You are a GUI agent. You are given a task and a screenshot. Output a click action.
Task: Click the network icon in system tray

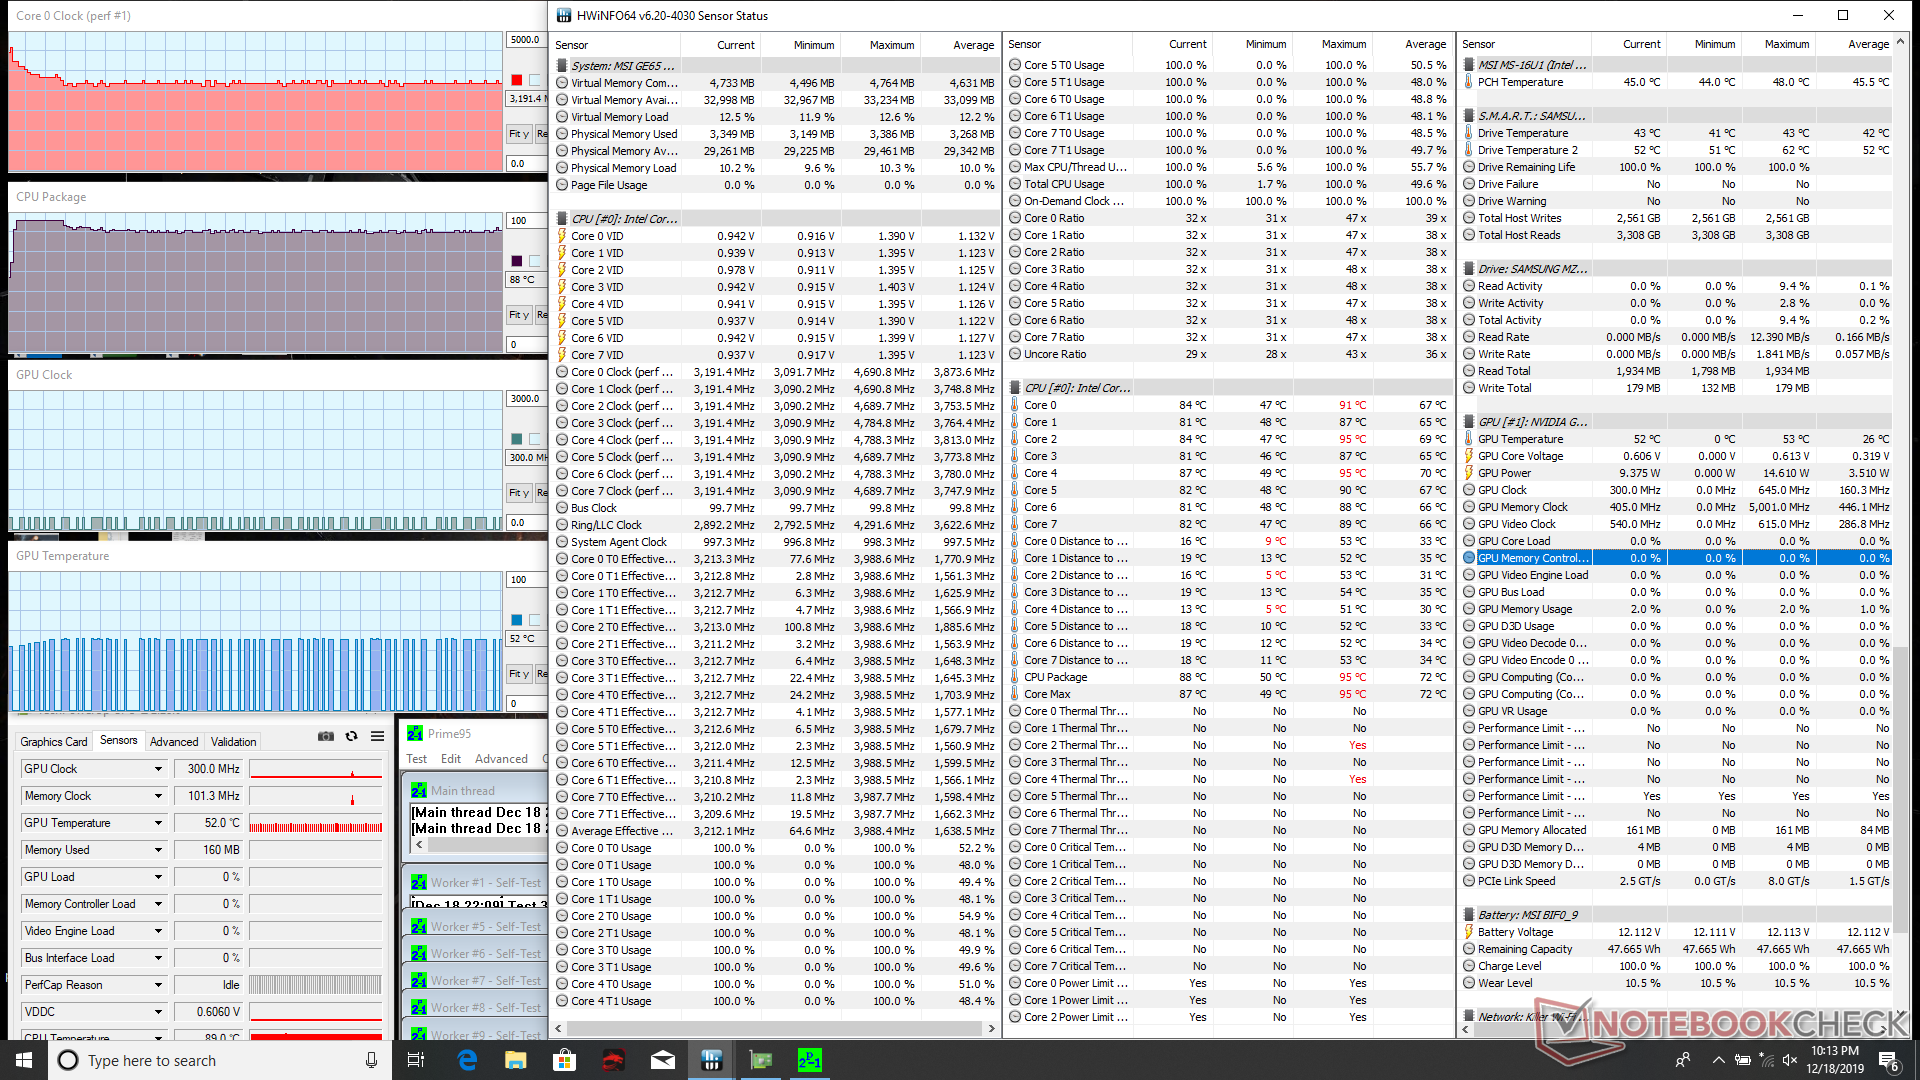coord(1765,1060)
